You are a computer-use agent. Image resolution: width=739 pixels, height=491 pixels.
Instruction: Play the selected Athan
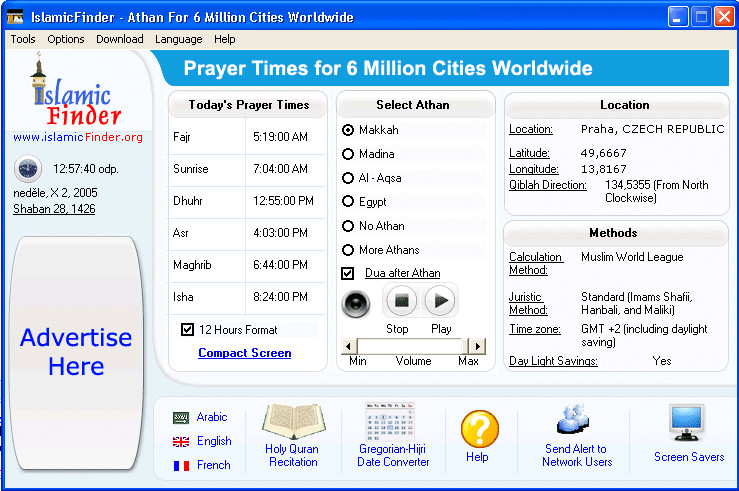point(440,301)
